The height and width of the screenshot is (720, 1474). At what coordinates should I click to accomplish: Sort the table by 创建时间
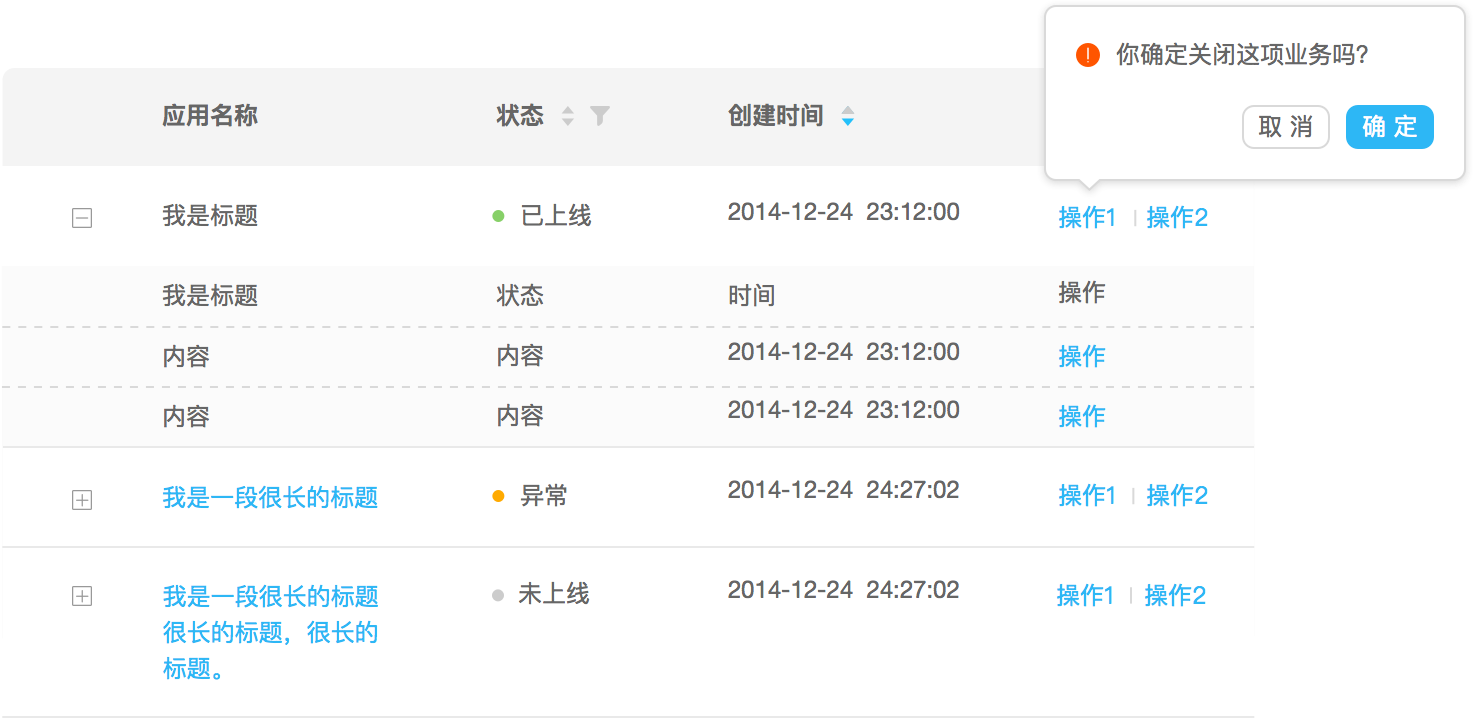(847, 116)
